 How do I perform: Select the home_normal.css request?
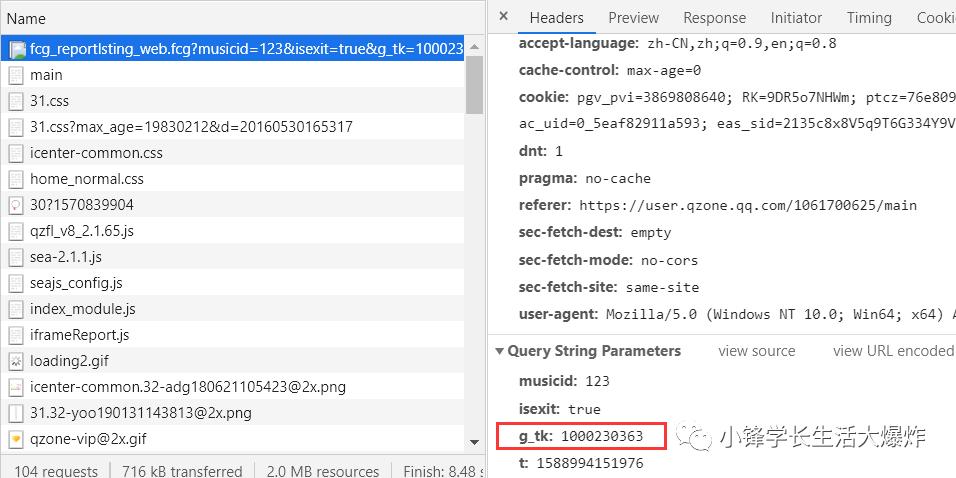point(87,179)
